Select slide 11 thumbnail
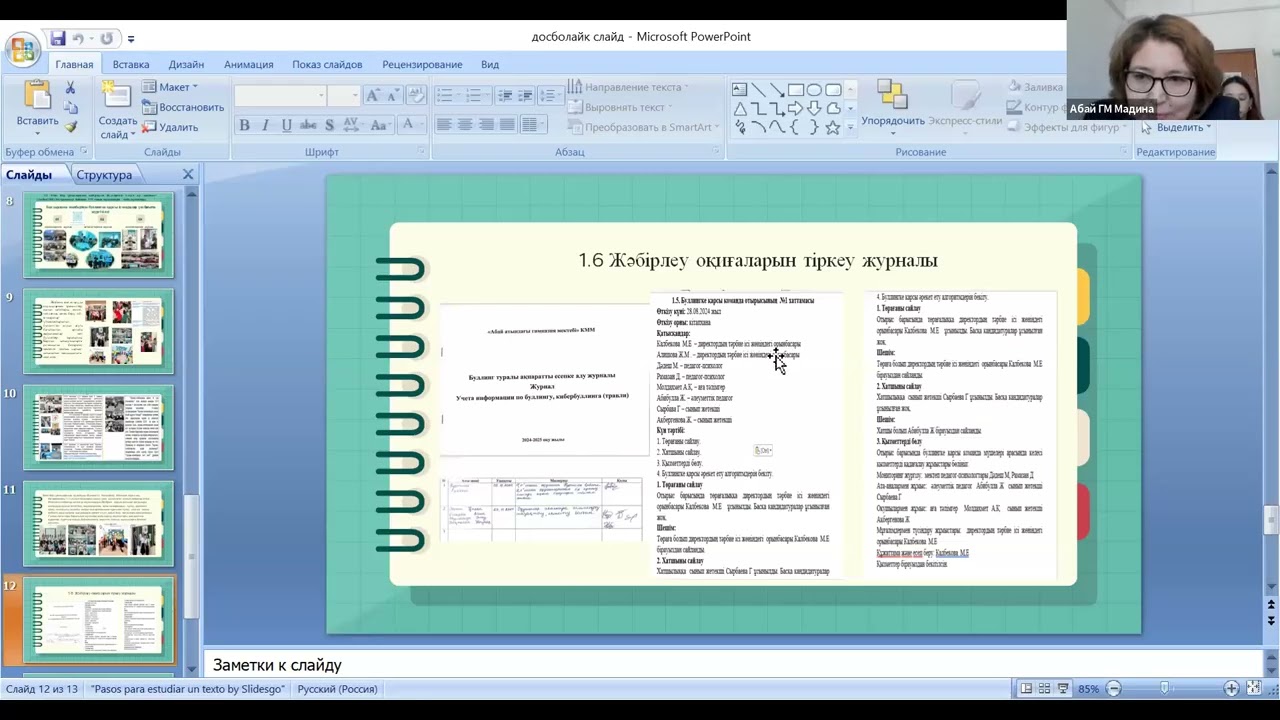Screen dimensions: 1280x720 pos(98,523)
